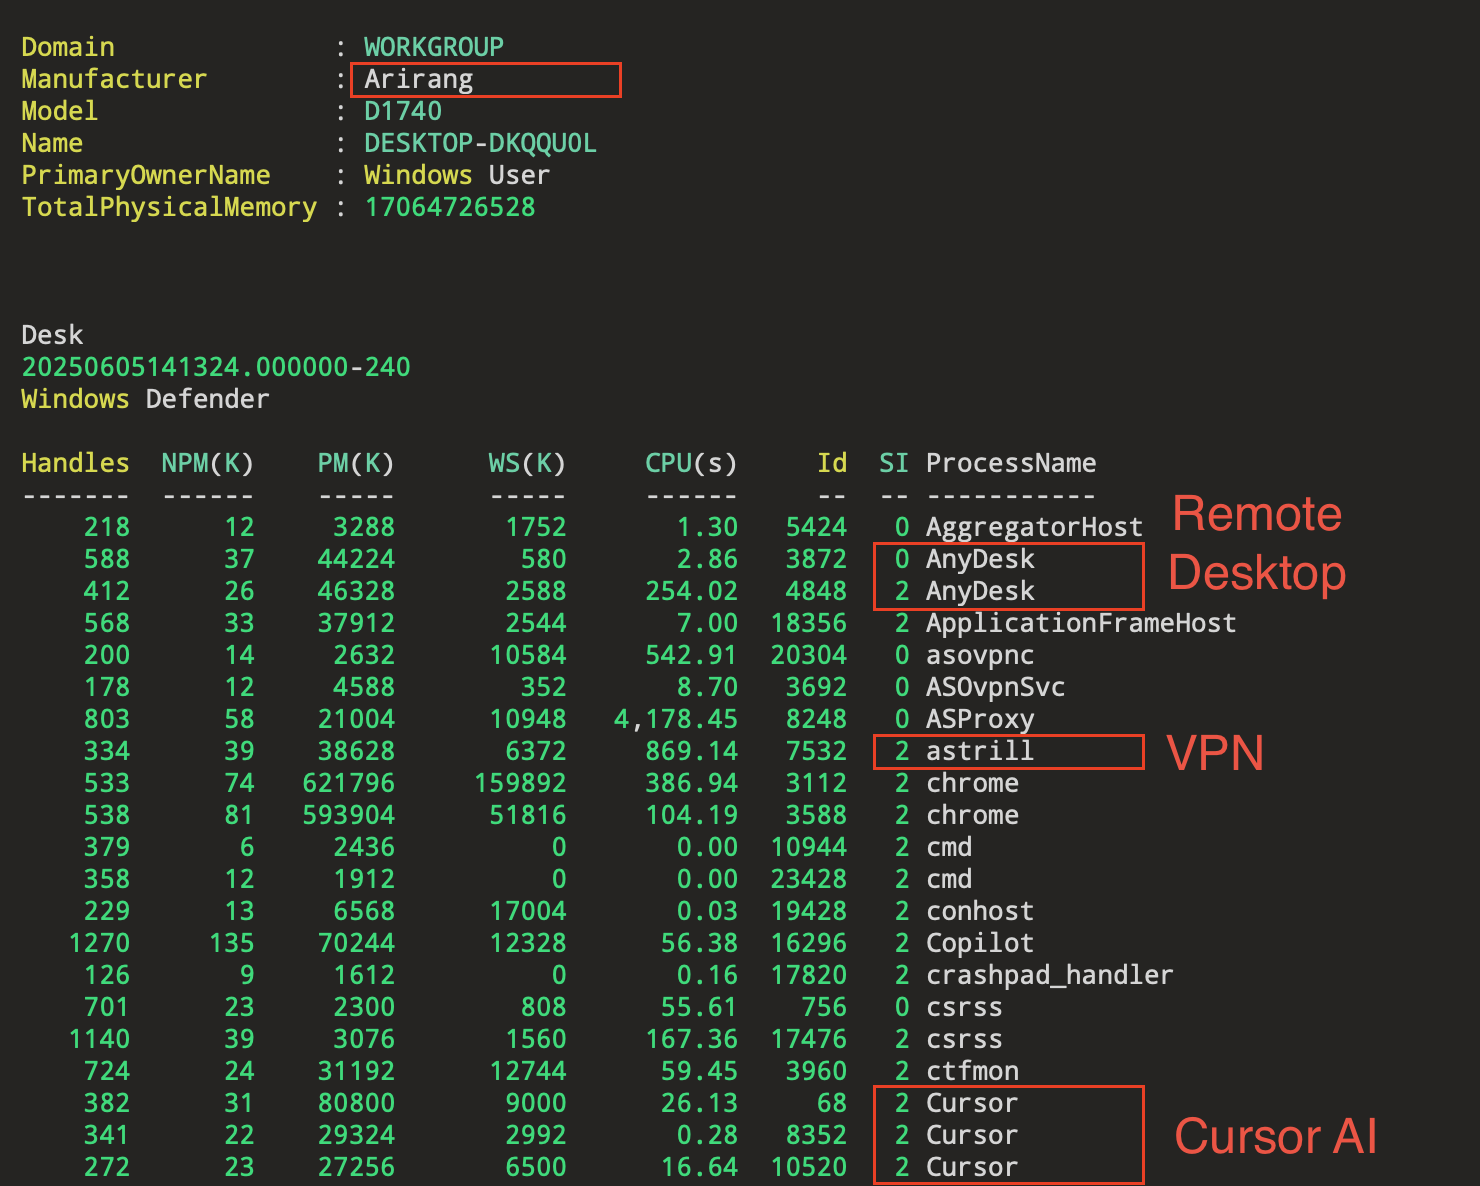Viewport: 1480px width, 1186px height.
Task: Click the Cursor process with Id 10520
Action: tap(972, 1167)
